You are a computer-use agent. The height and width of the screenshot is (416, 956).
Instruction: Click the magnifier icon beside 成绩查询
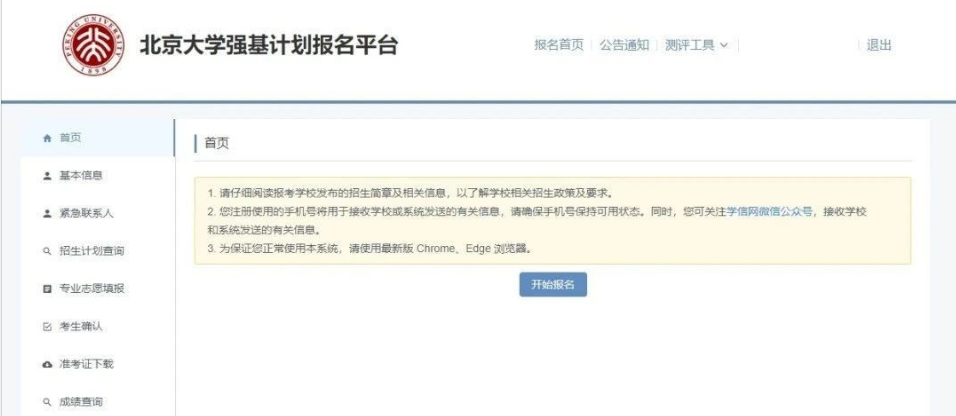click(x=48, y=403)
